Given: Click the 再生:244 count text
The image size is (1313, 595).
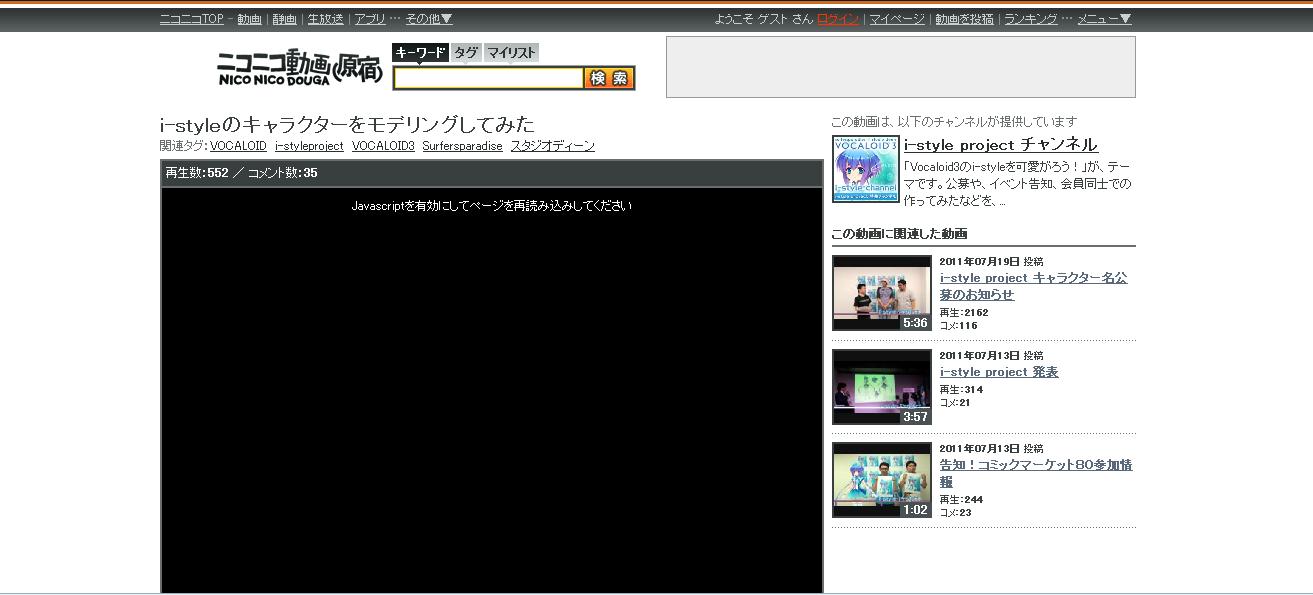Looking at the screenshot, I should click(x=961, y=500).
